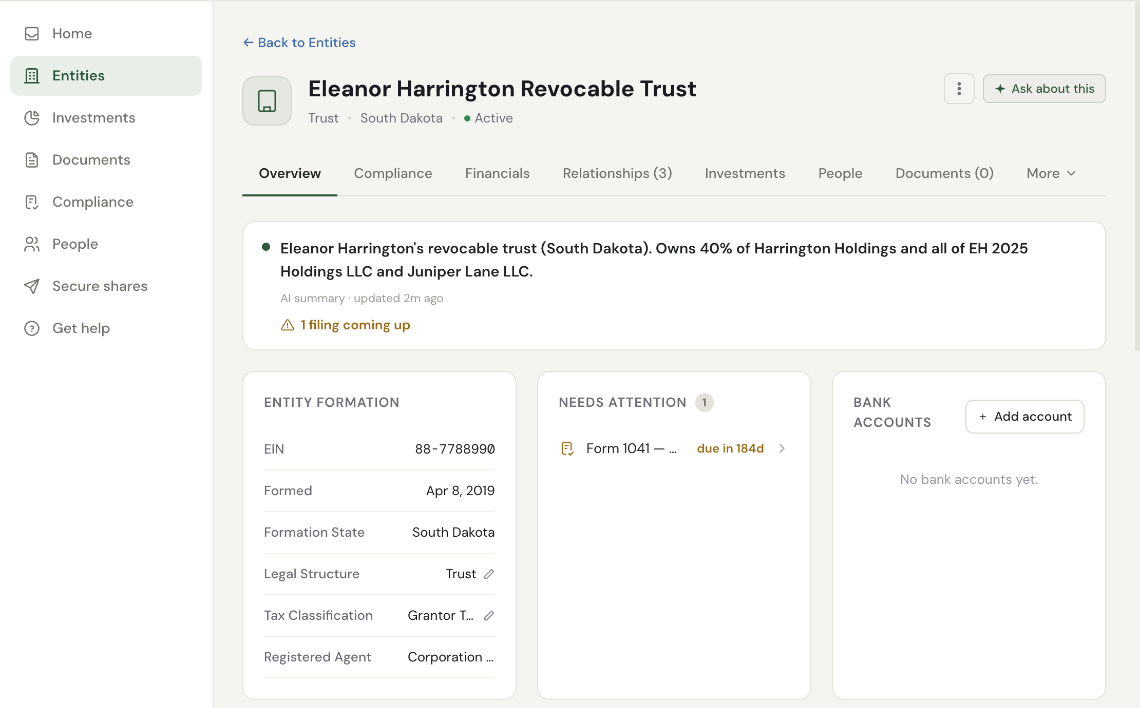Click the sparkle icon in Ask about this
The image size is (1140, 708).
1000,89
